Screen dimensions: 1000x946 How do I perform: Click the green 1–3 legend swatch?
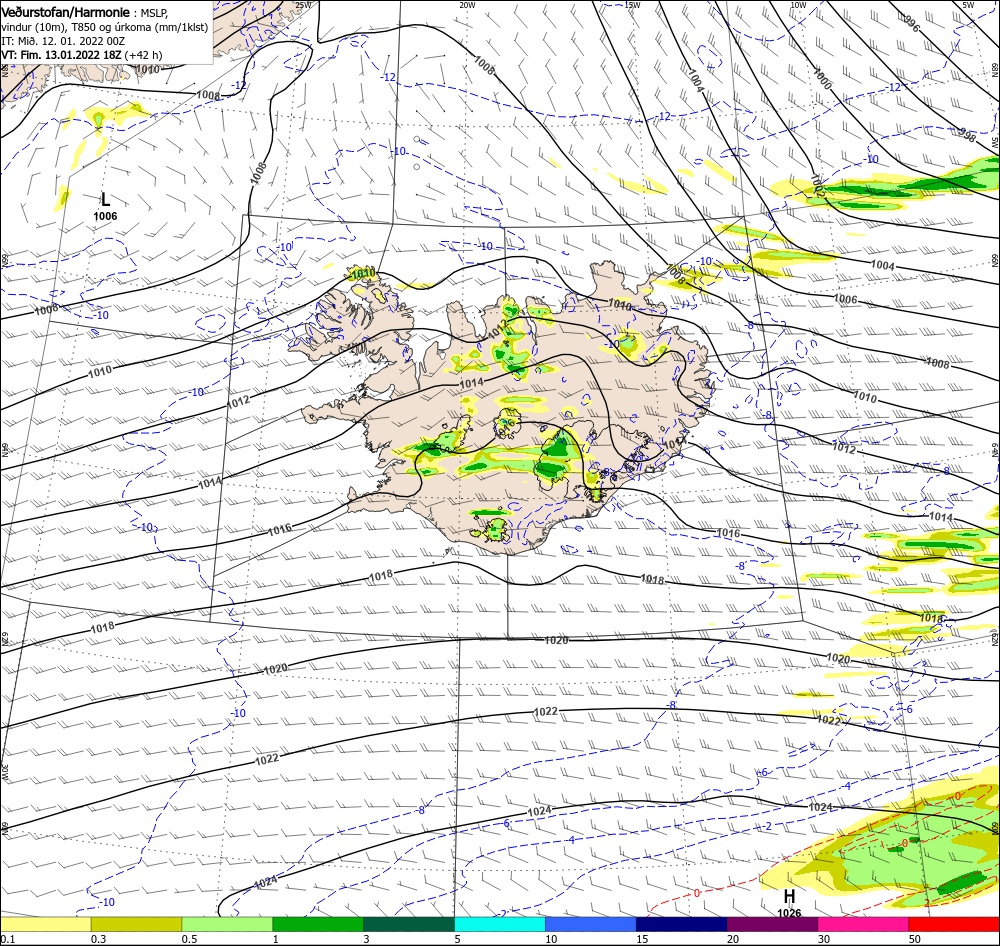318,924
